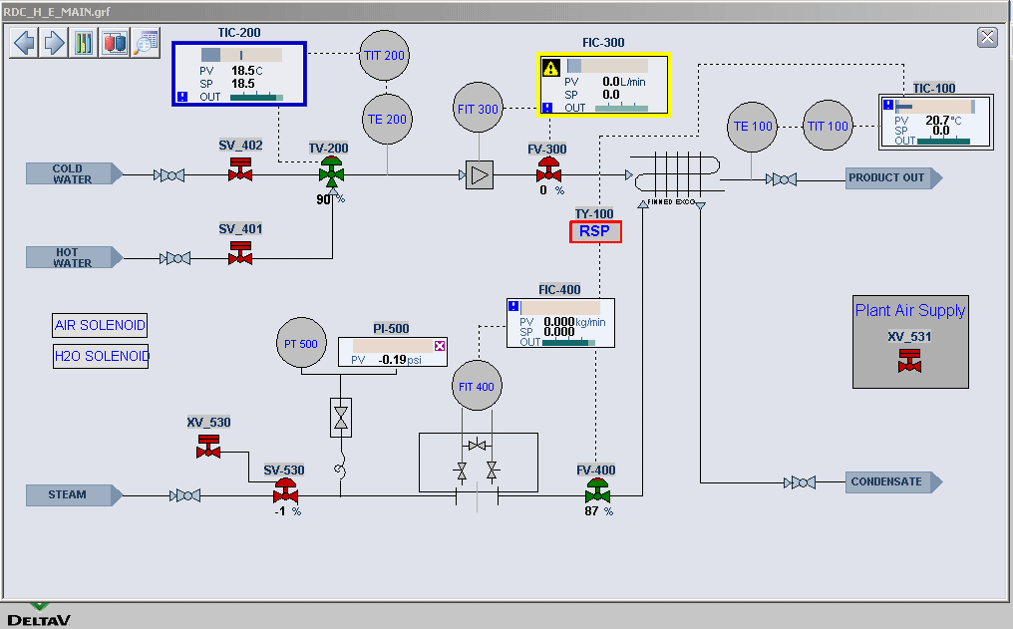
Task: Select the green FV-400 steam valve
Action: (x=598, y=491)
